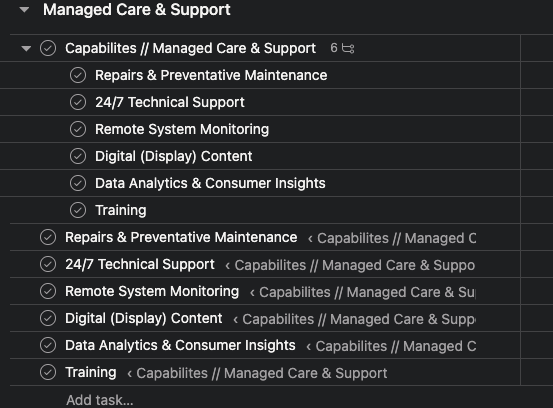Mark Remote System Monitoring subtask complete
Image resolution: width=553 pixels, height=408 pixels.
pos(78,129)
